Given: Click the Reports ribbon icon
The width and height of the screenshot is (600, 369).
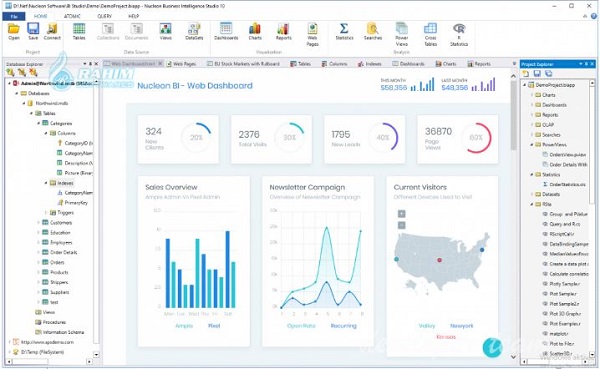Looking at the screenshot, I should click(x=284, y=31).
